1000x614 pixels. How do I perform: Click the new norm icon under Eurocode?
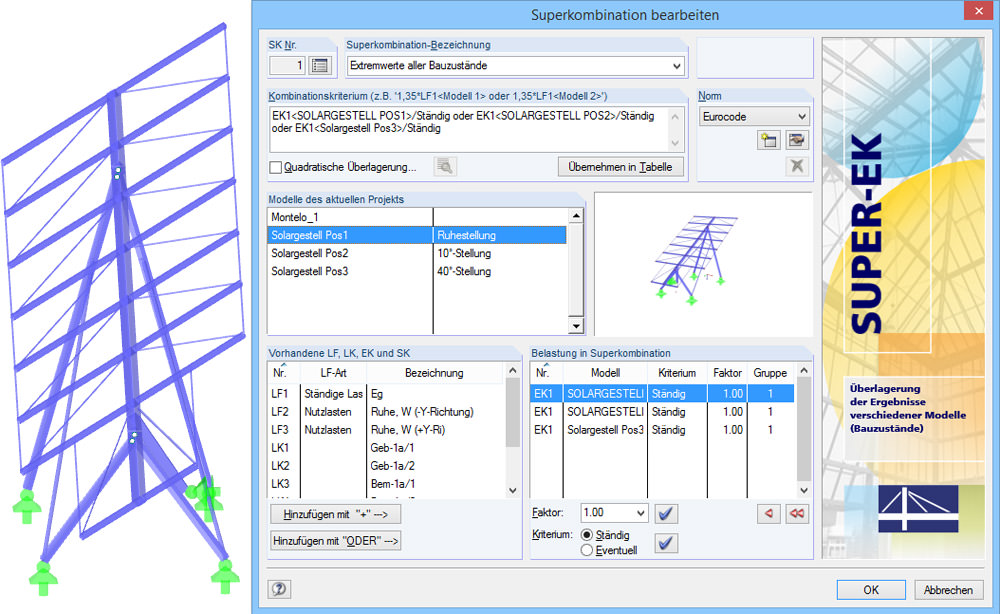(x=768, y=140)
